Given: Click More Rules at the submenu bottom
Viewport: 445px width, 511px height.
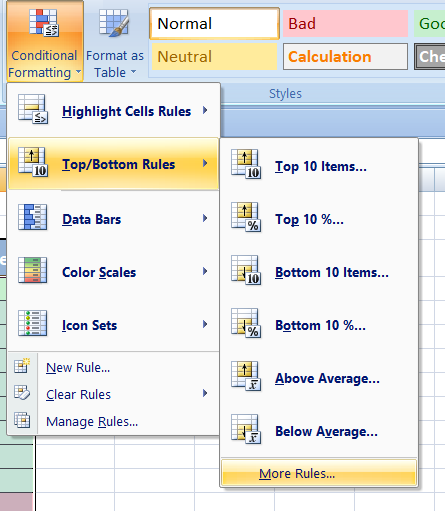Looking at the screenshot, I should coord(319,473).
